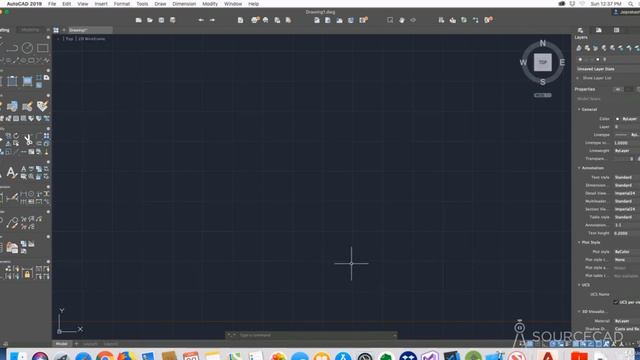This screenshot has height=360, width=640.
Task: Click the Orbit icon next to Pan
Action: 413,20
